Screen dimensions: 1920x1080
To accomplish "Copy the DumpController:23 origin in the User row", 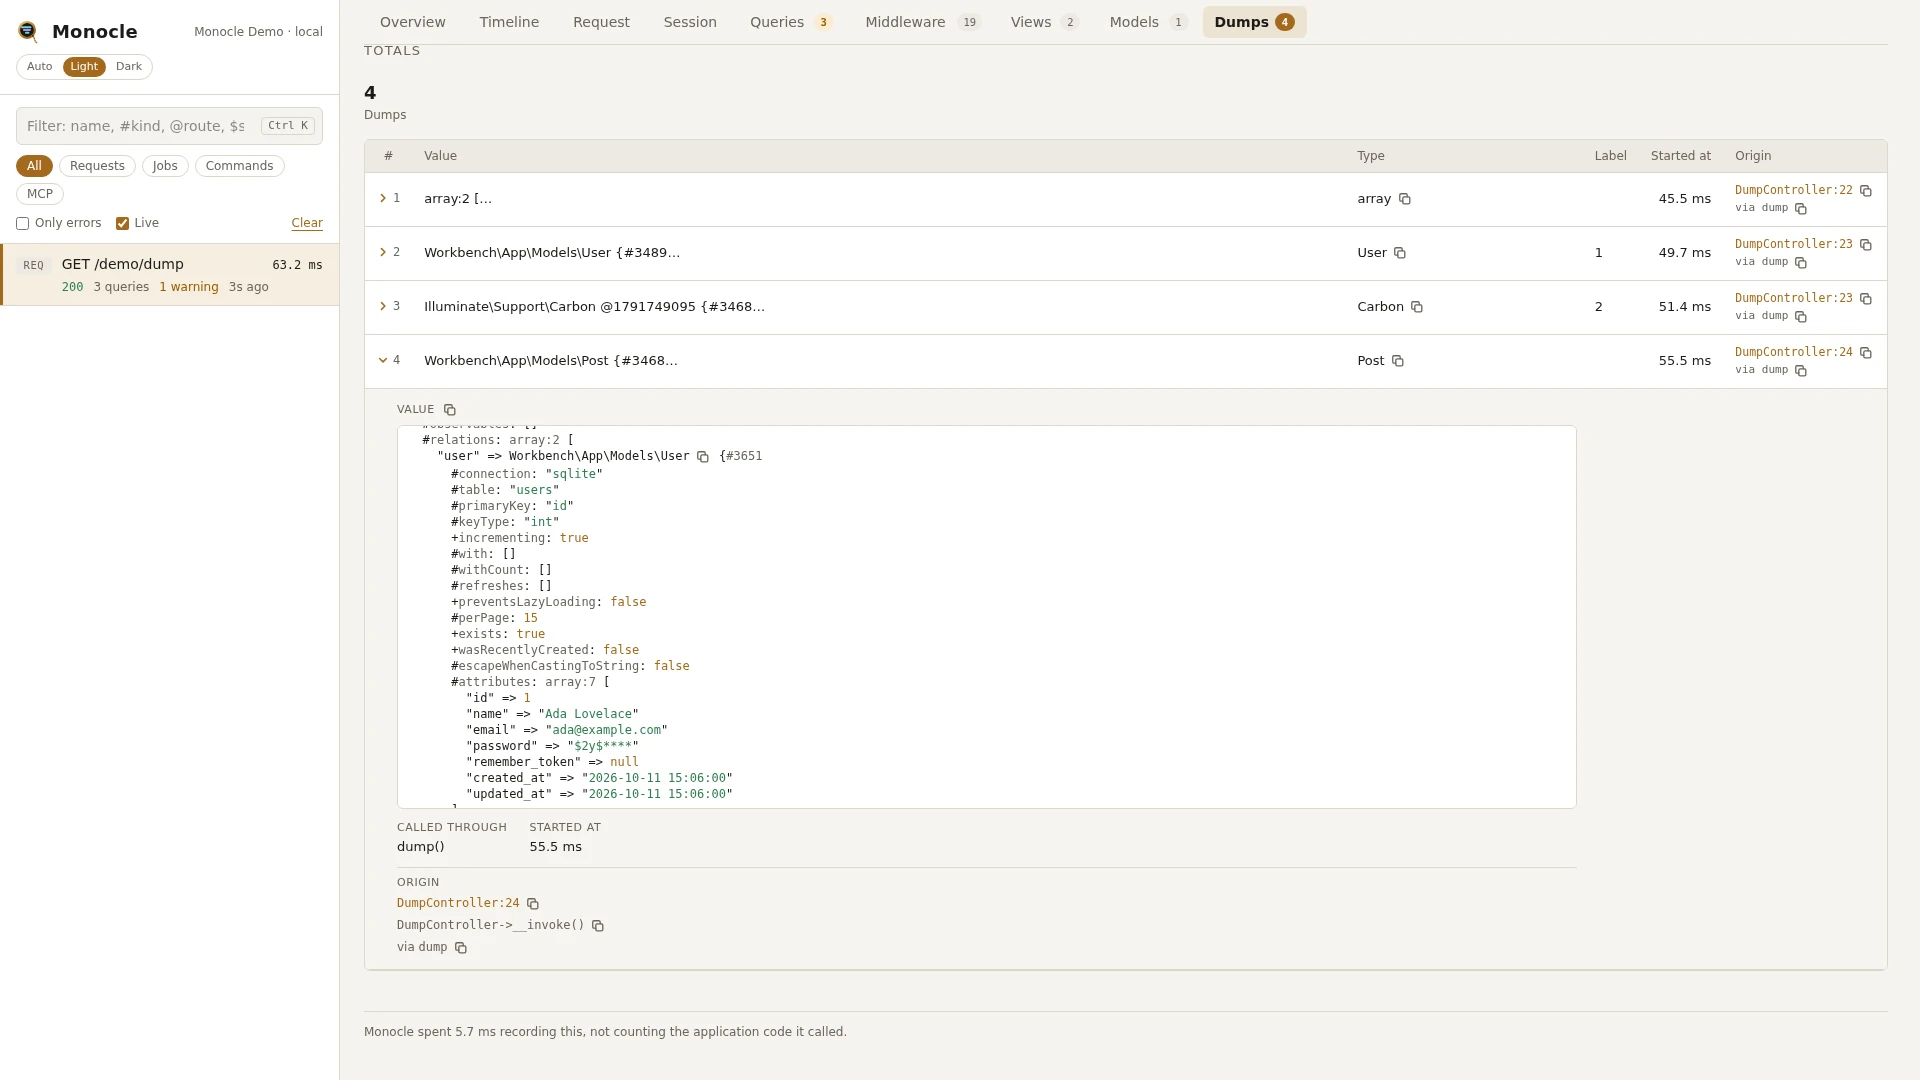I will point(1866,245).
